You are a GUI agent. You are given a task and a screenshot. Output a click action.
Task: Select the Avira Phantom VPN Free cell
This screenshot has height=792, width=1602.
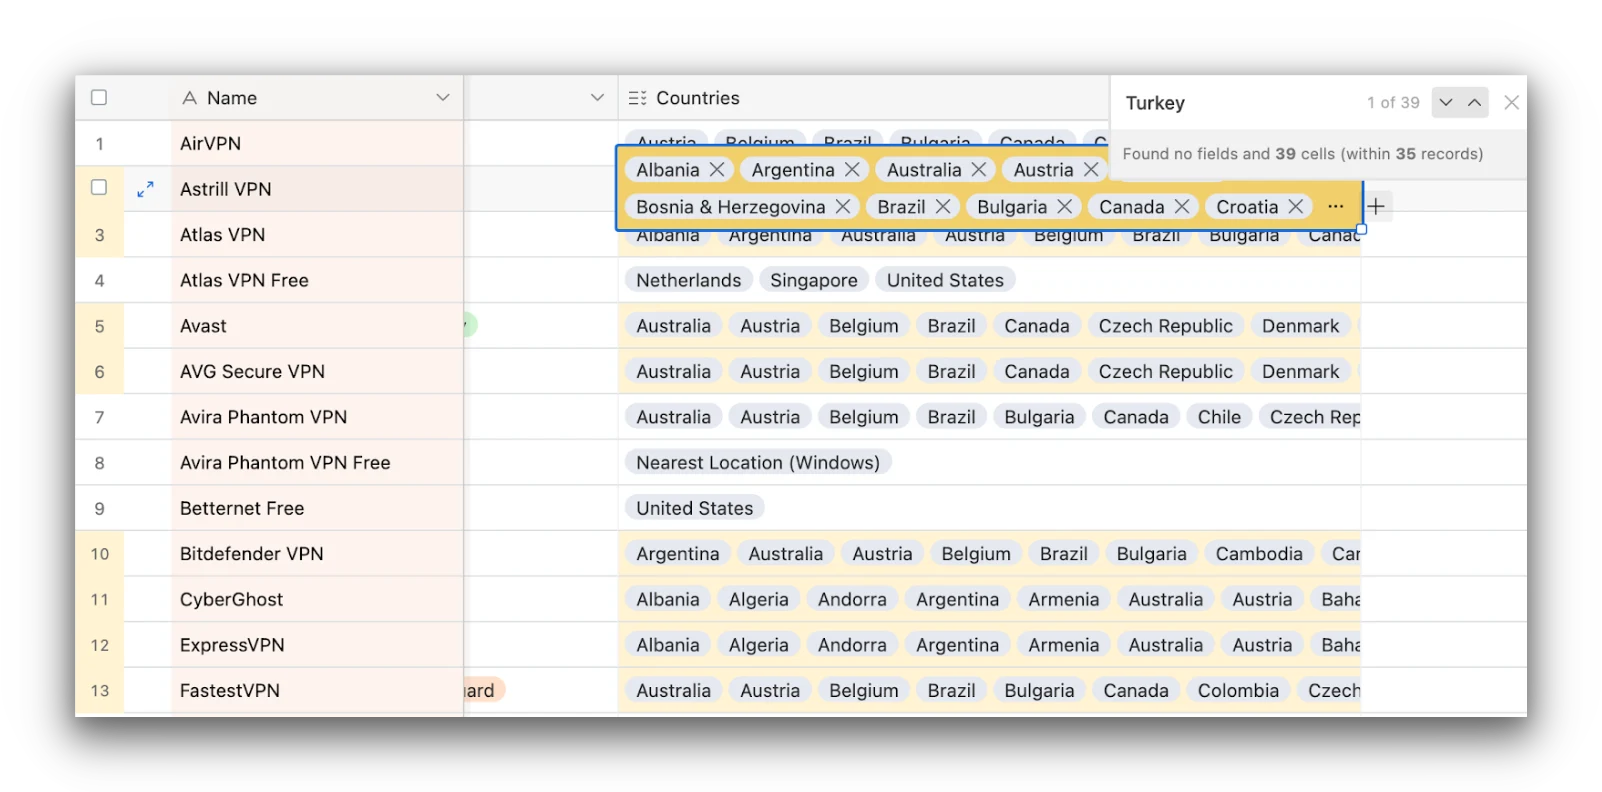click(x=317, y=463)
